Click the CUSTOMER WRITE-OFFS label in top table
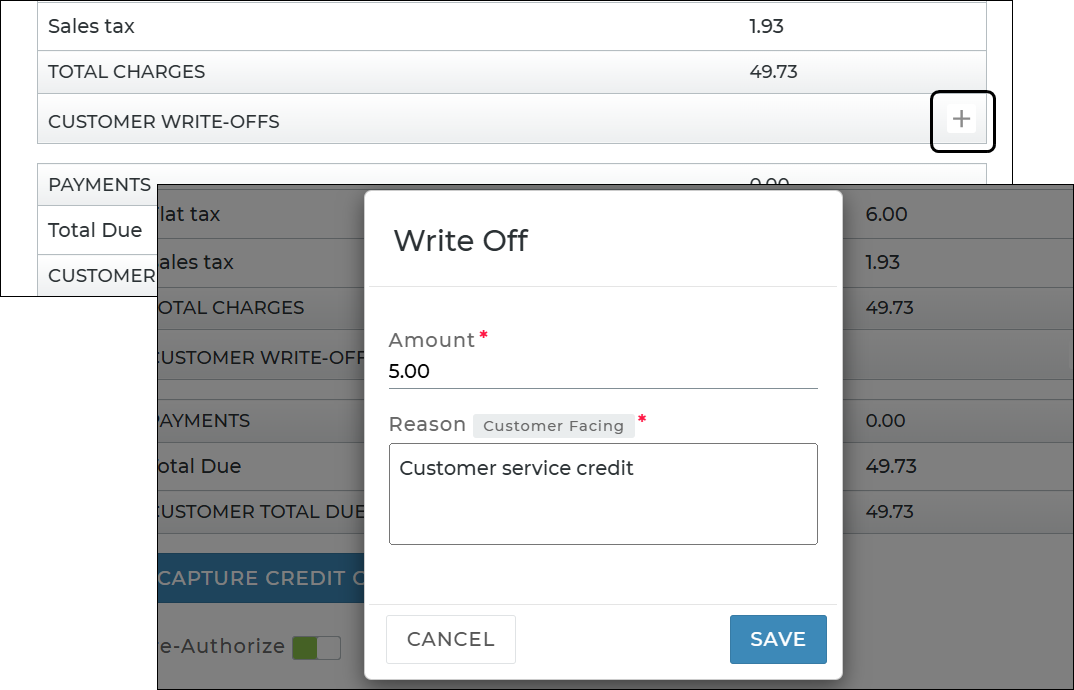Viewport: 1074px width, 690px height. (x=163, y=122)
